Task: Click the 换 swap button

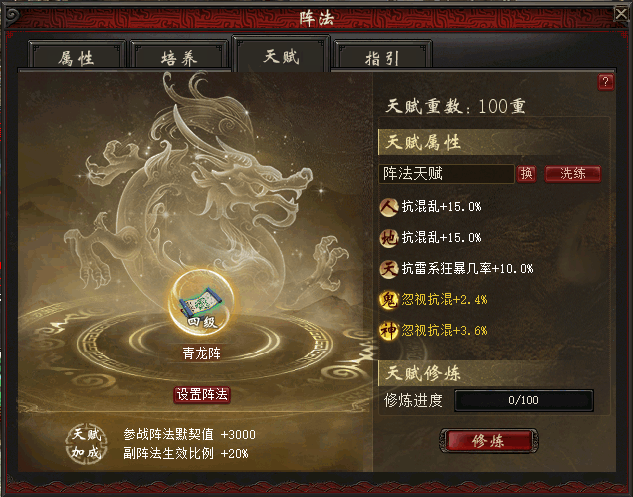Action: [526, 174]
